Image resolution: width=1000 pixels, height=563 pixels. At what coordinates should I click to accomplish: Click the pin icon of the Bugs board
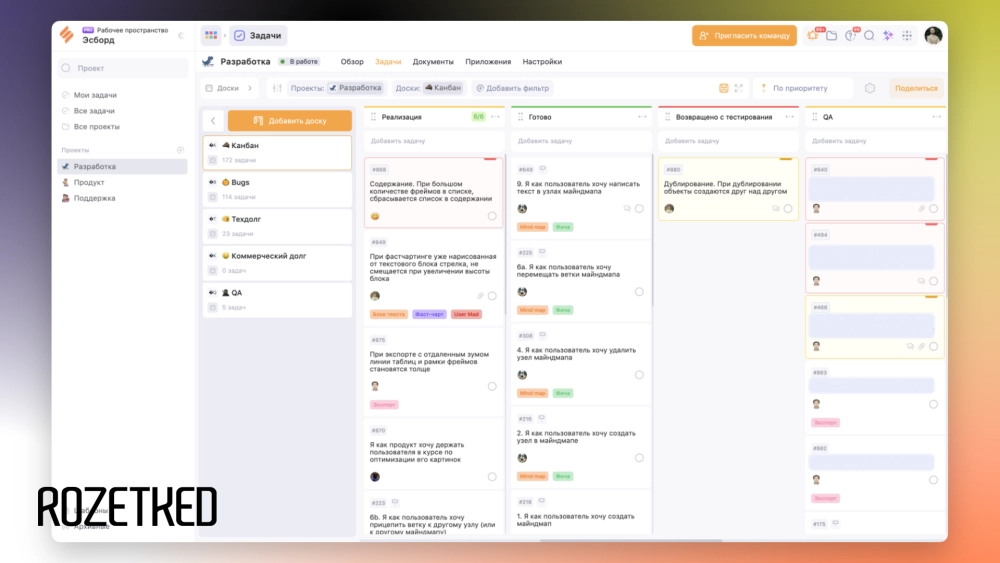click(212, 182)
